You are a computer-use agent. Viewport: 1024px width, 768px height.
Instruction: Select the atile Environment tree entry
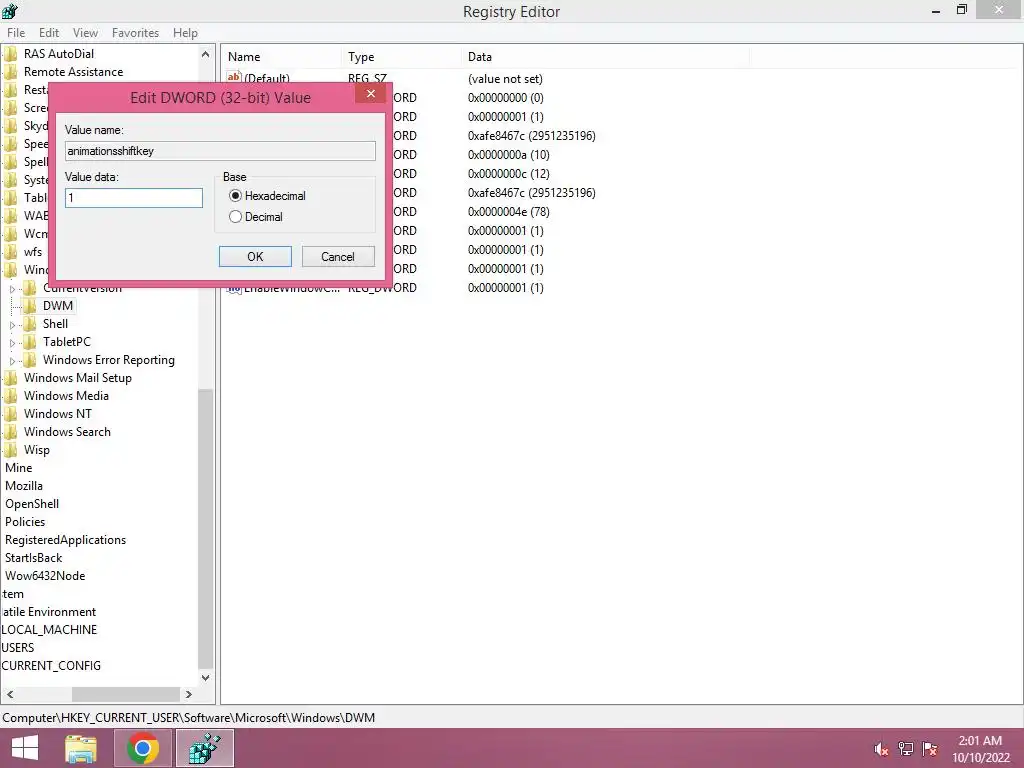pyautogui.click(x=49, y=612)
